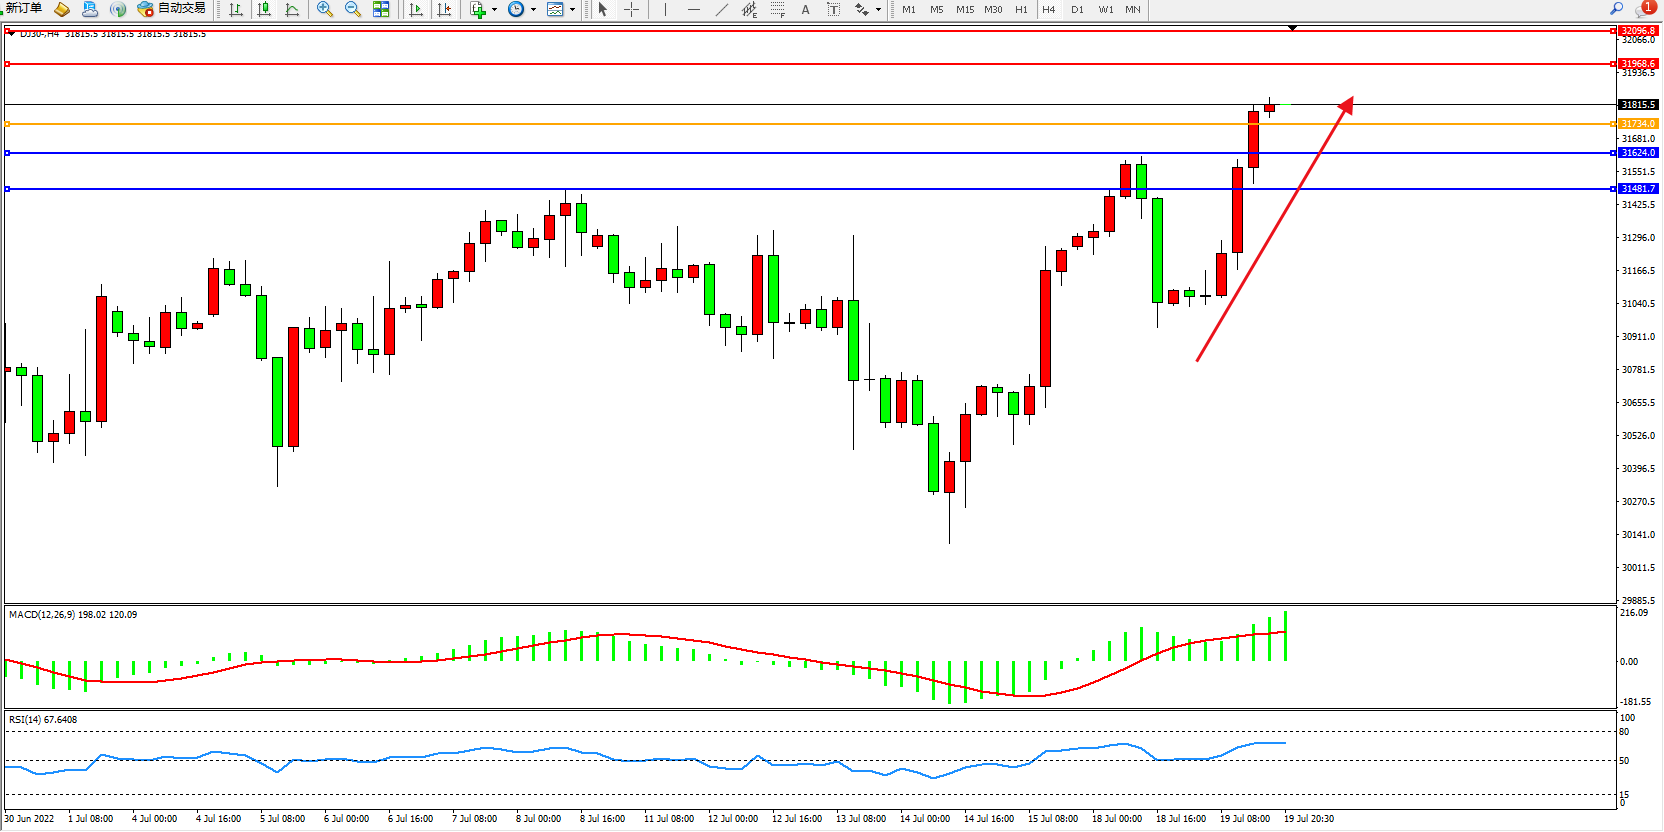
Task: Pick the trendline drawing tool
Action: coord(722,9)
